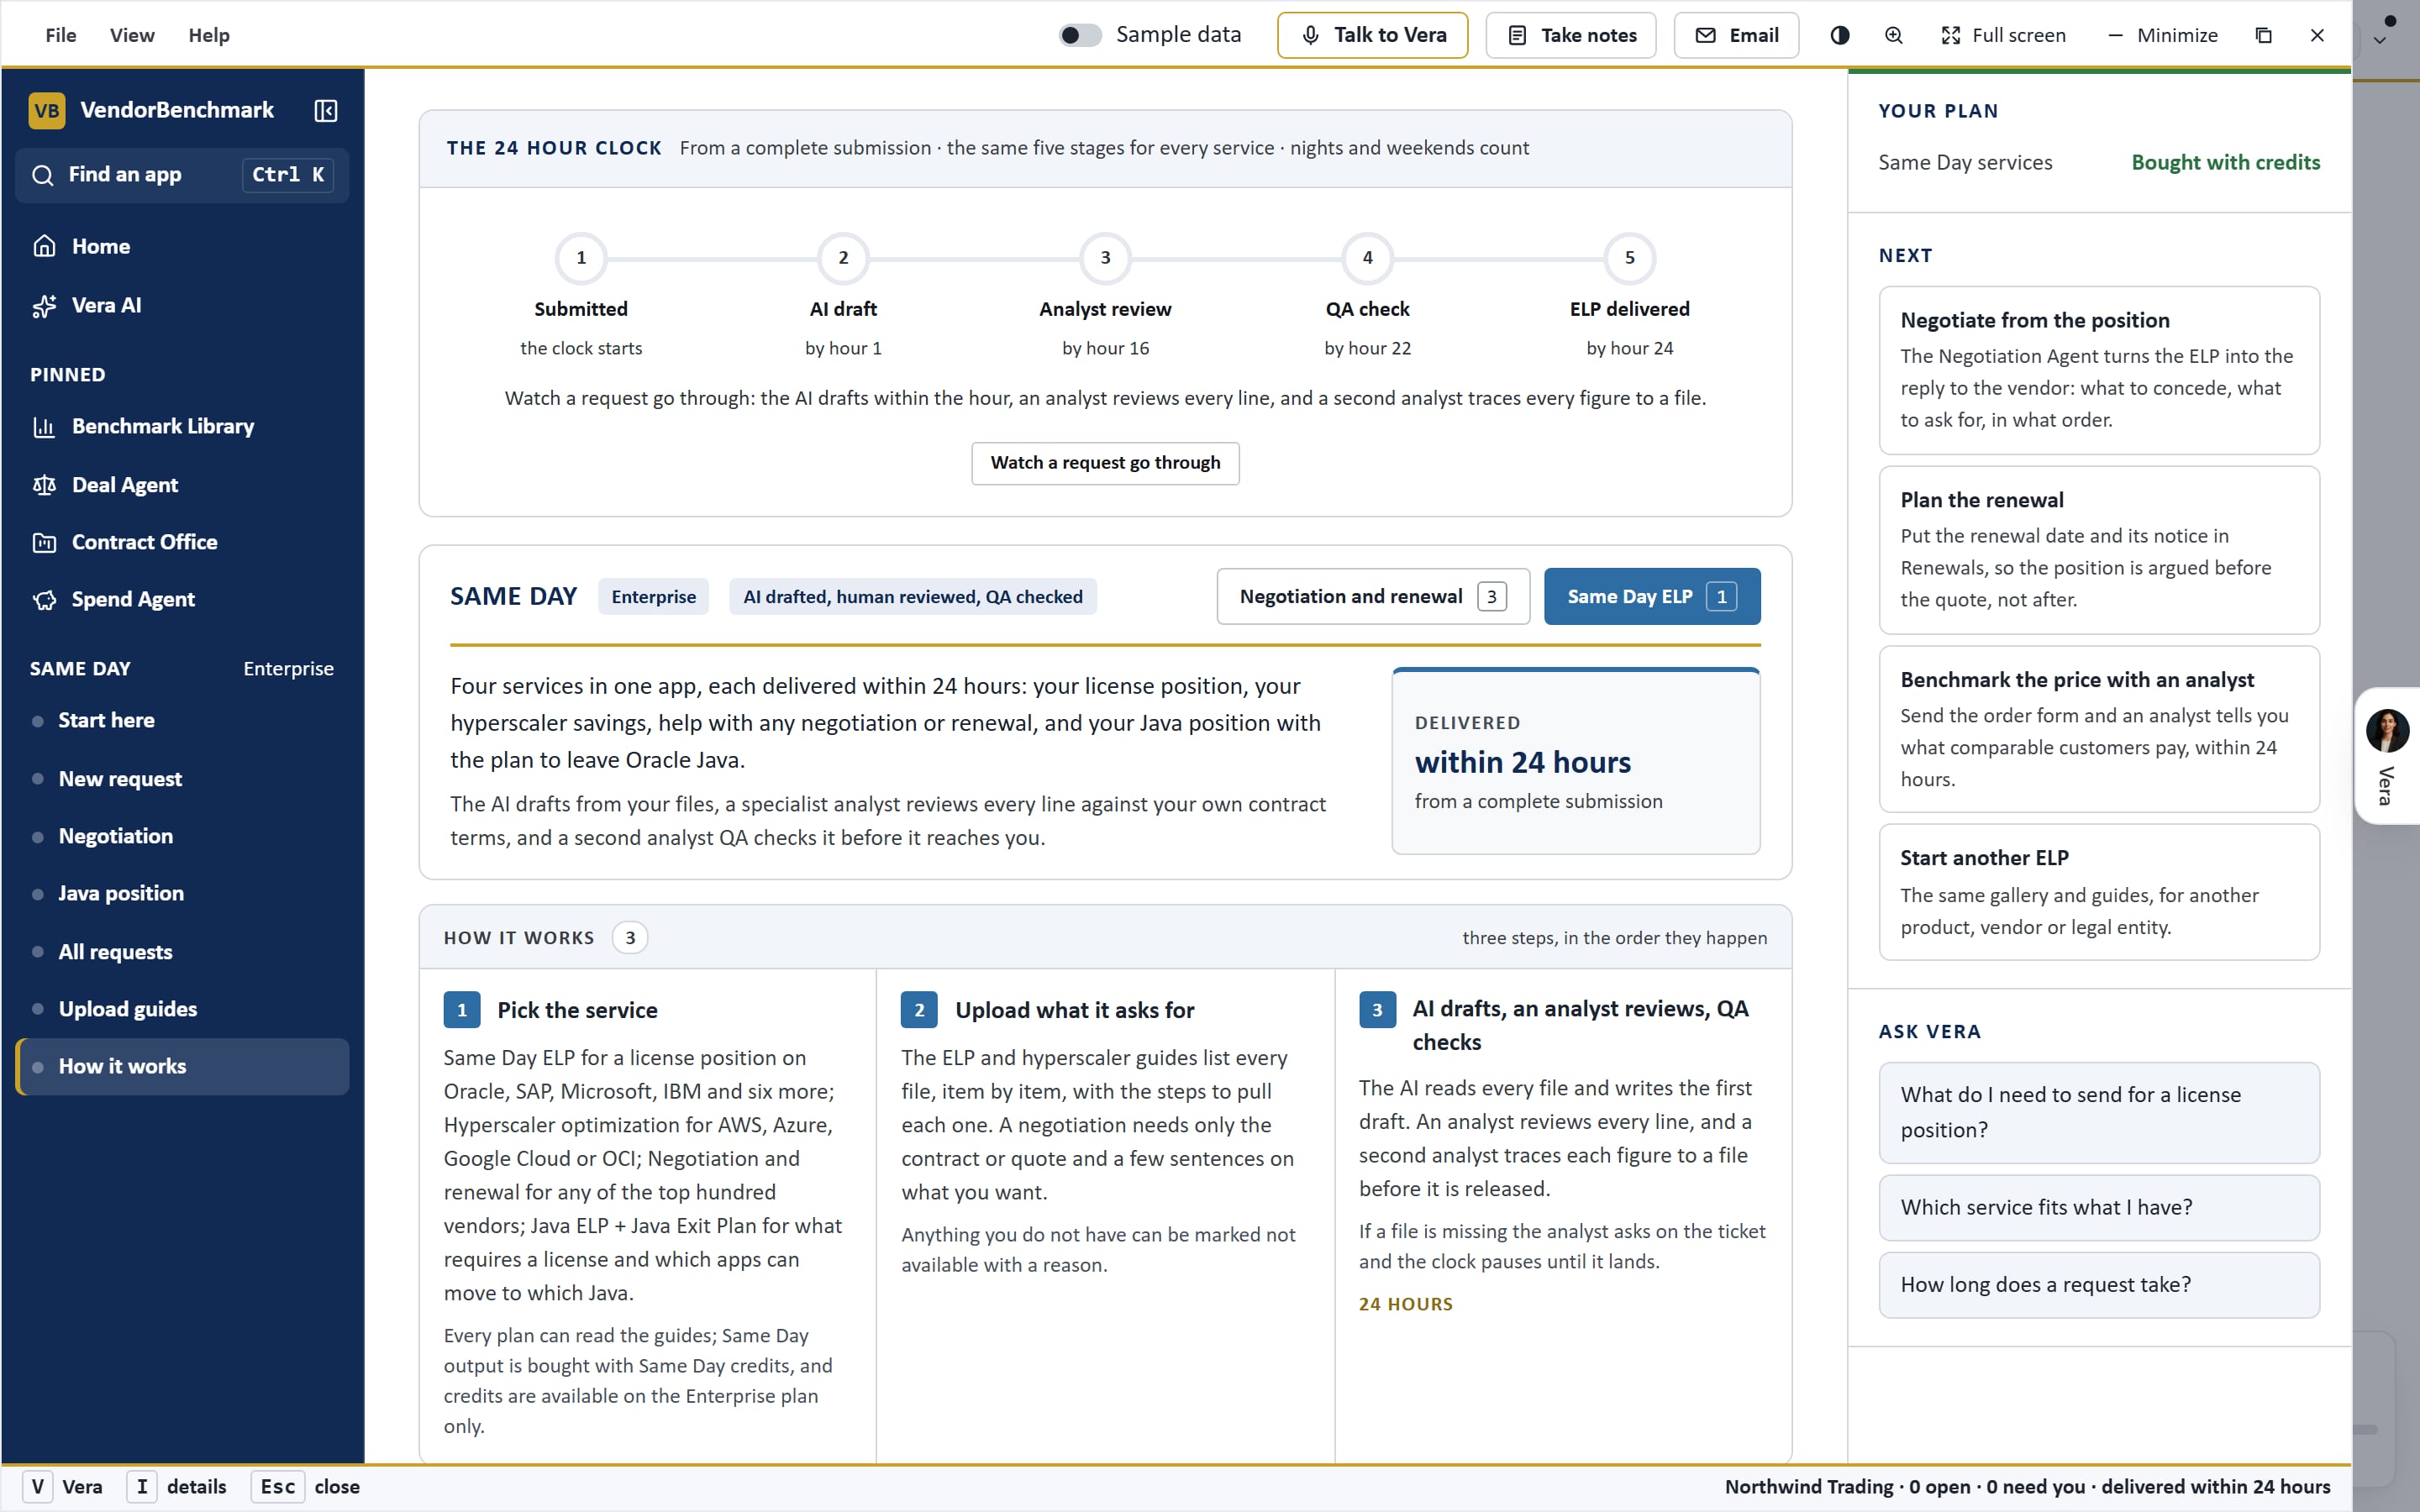2420x1512 pixels.
Task: Go to Start here in Same Day menu
Action: (182, 720)
